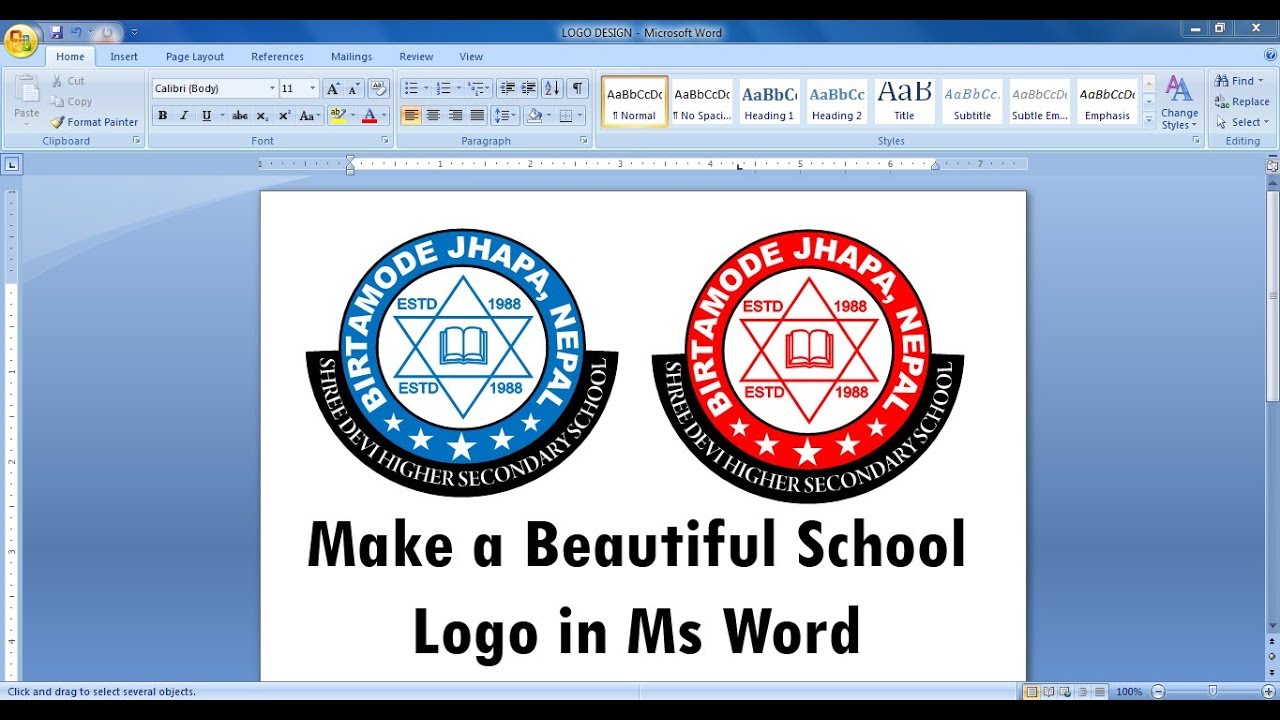The image size is (1280, 720).
Task: Toggle underline formatting
Action: (x=206, y=116)
